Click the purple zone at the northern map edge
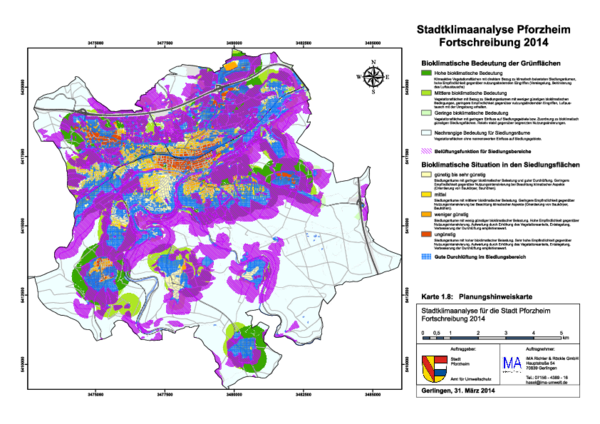This screenshot has height=424, width=600. click(238, 62)
